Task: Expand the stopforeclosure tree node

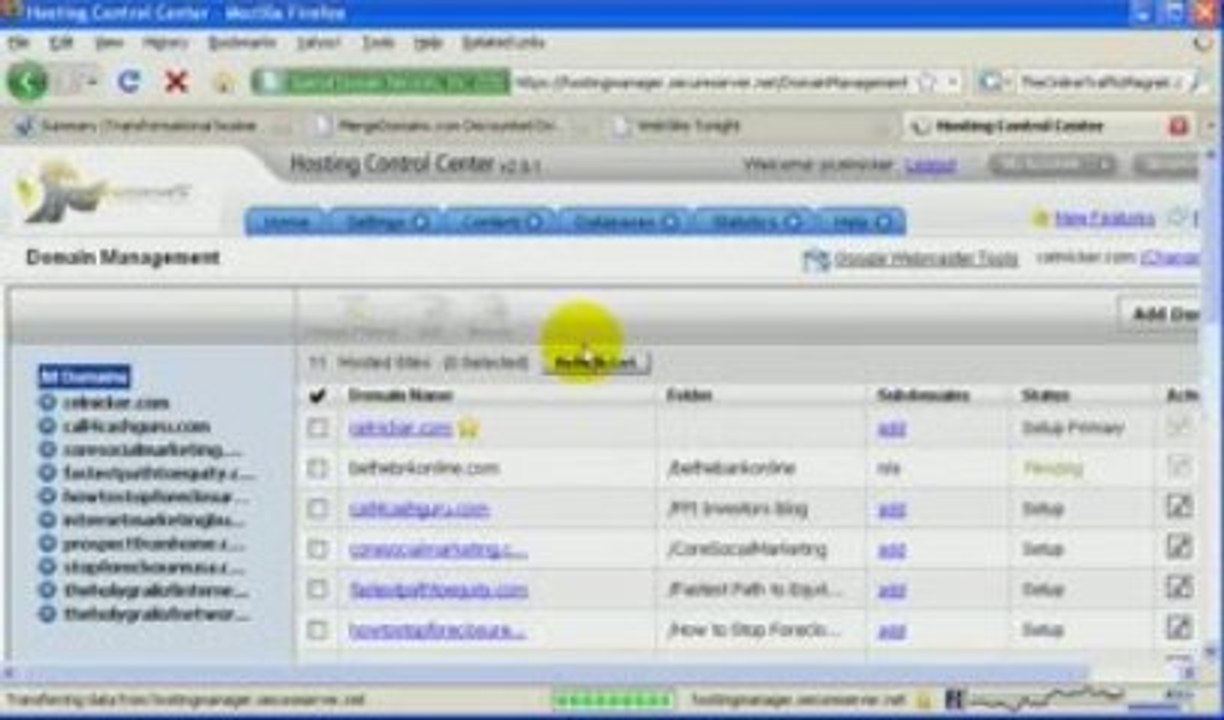Action: [x=47, y=567]
